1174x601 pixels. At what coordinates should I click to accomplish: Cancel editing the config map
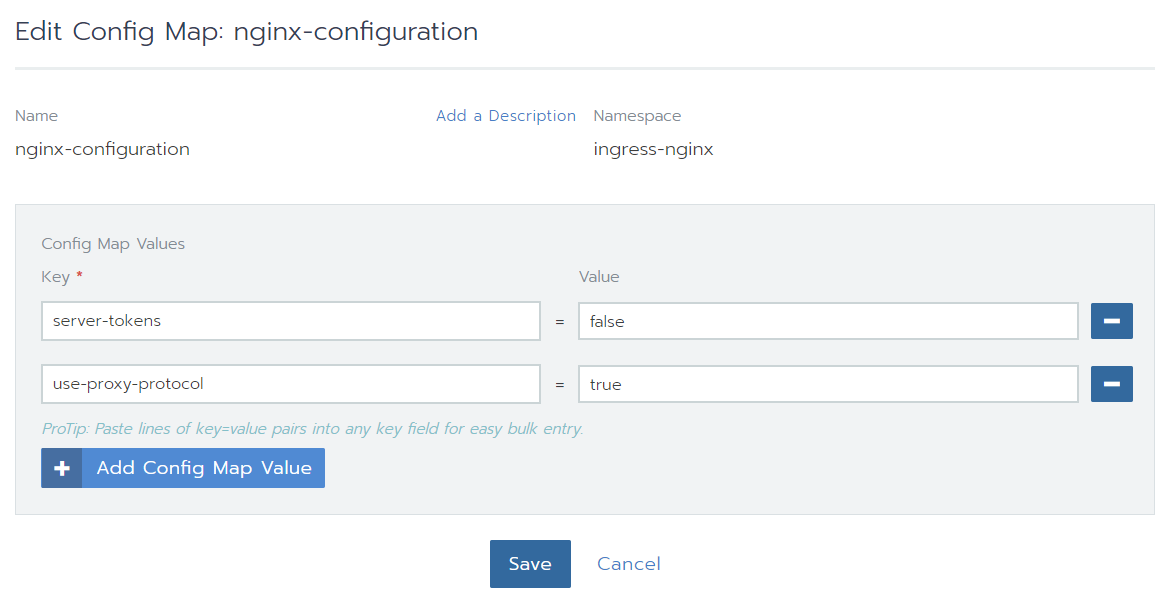point(629,564)
